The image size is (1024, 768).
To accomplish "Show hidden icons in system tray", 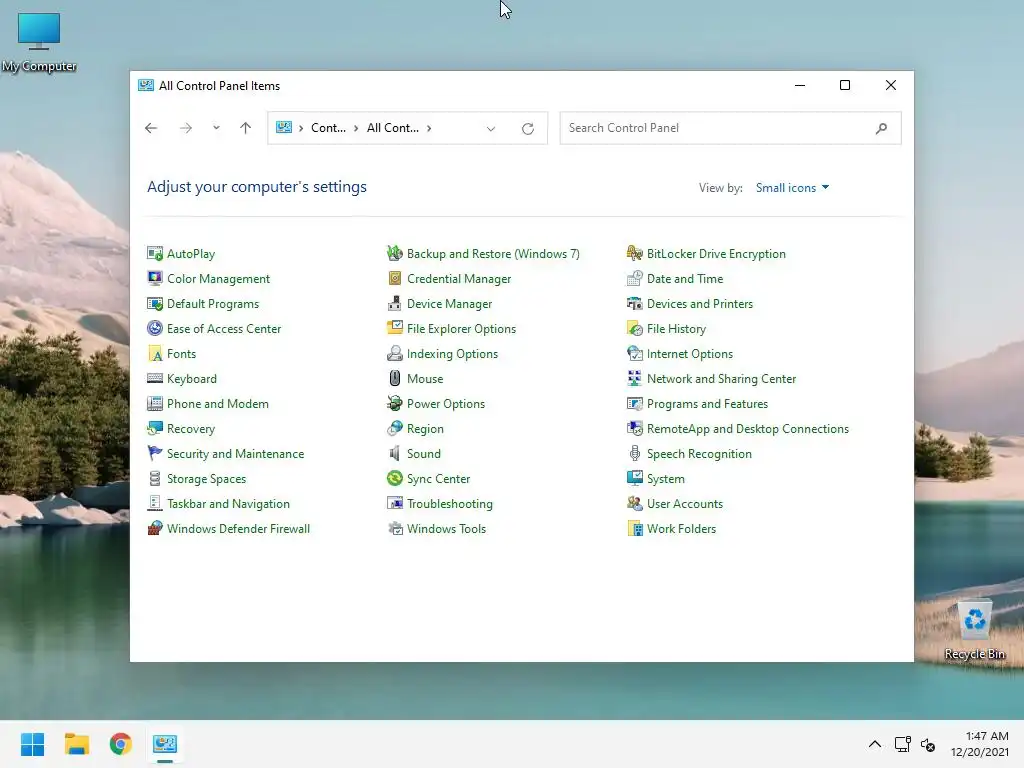I will tap(874, 744).
